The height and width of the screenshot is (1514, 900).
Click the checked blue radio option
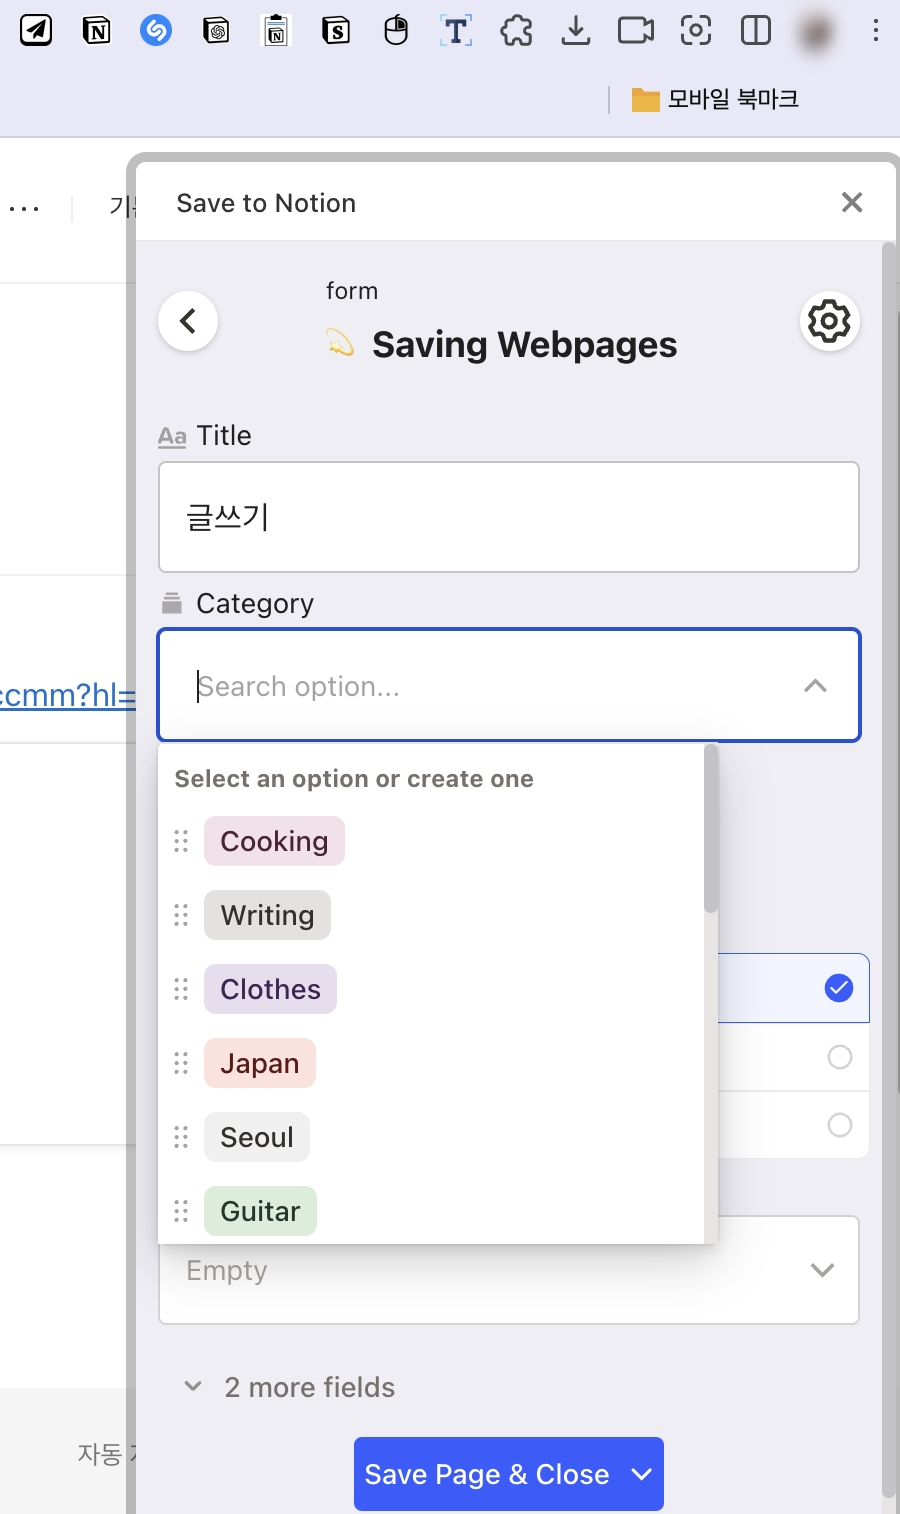pos(839,988)
